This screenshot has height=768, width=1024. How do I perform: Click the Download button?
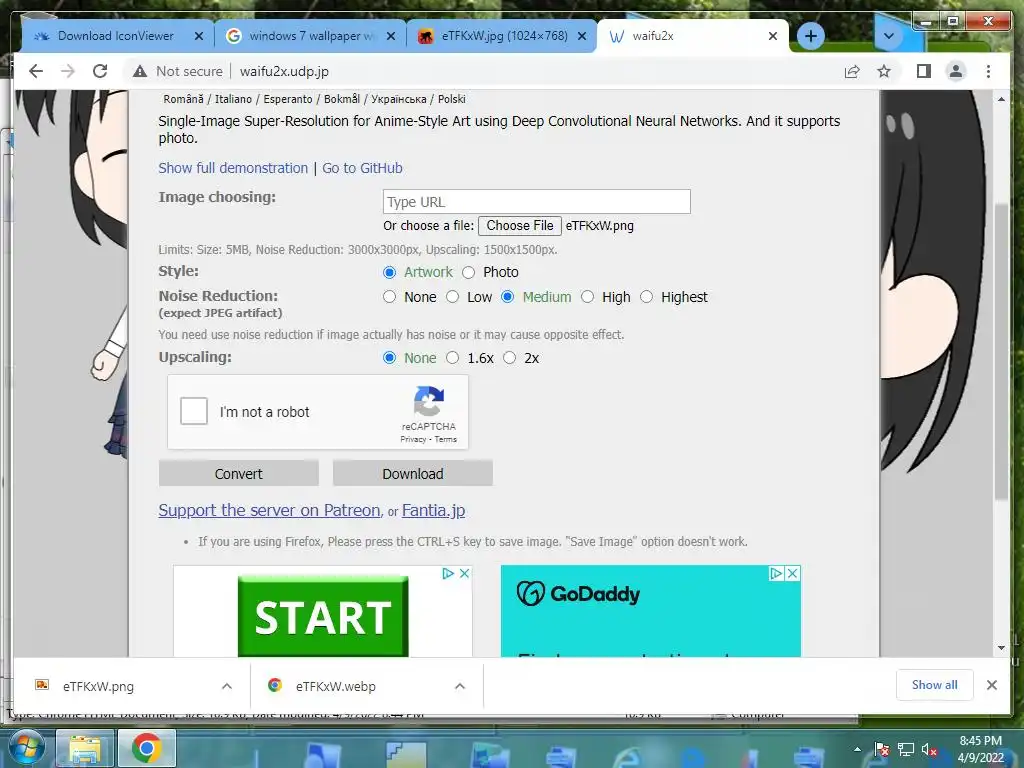point(413,473)
